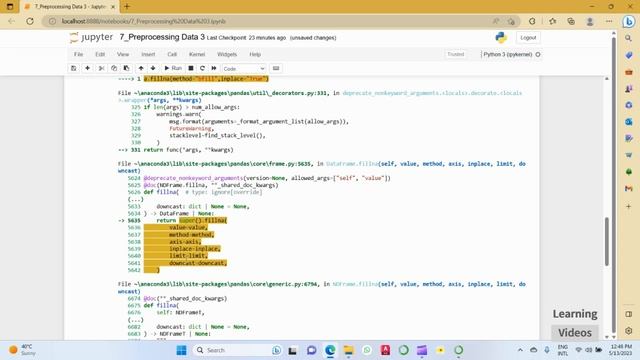Open the Insert menu in Jupyter
The image size is (640, 360).
point(148,54)
